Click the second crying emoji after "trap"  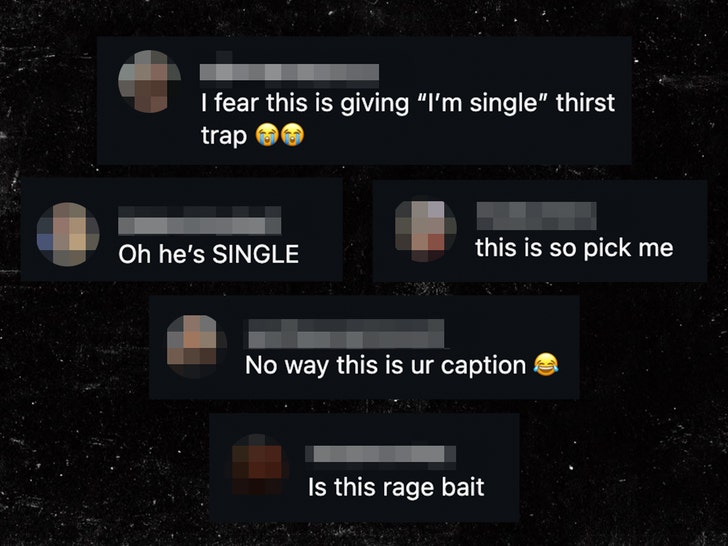[292, 135]
